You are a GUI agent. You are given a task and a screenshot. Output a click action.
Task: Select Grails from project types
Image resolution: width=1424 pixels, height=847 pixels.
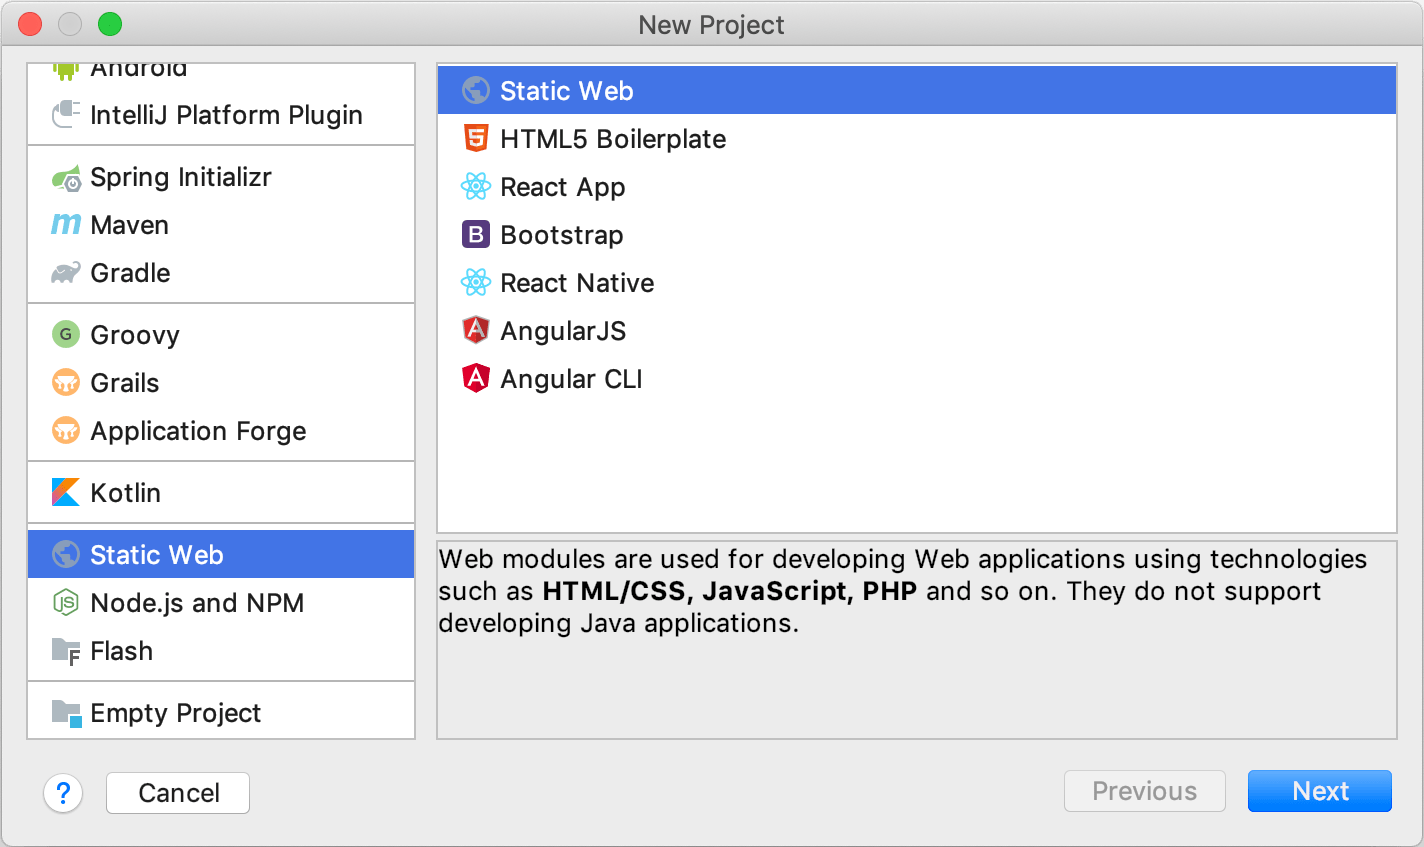click(221, 383)
